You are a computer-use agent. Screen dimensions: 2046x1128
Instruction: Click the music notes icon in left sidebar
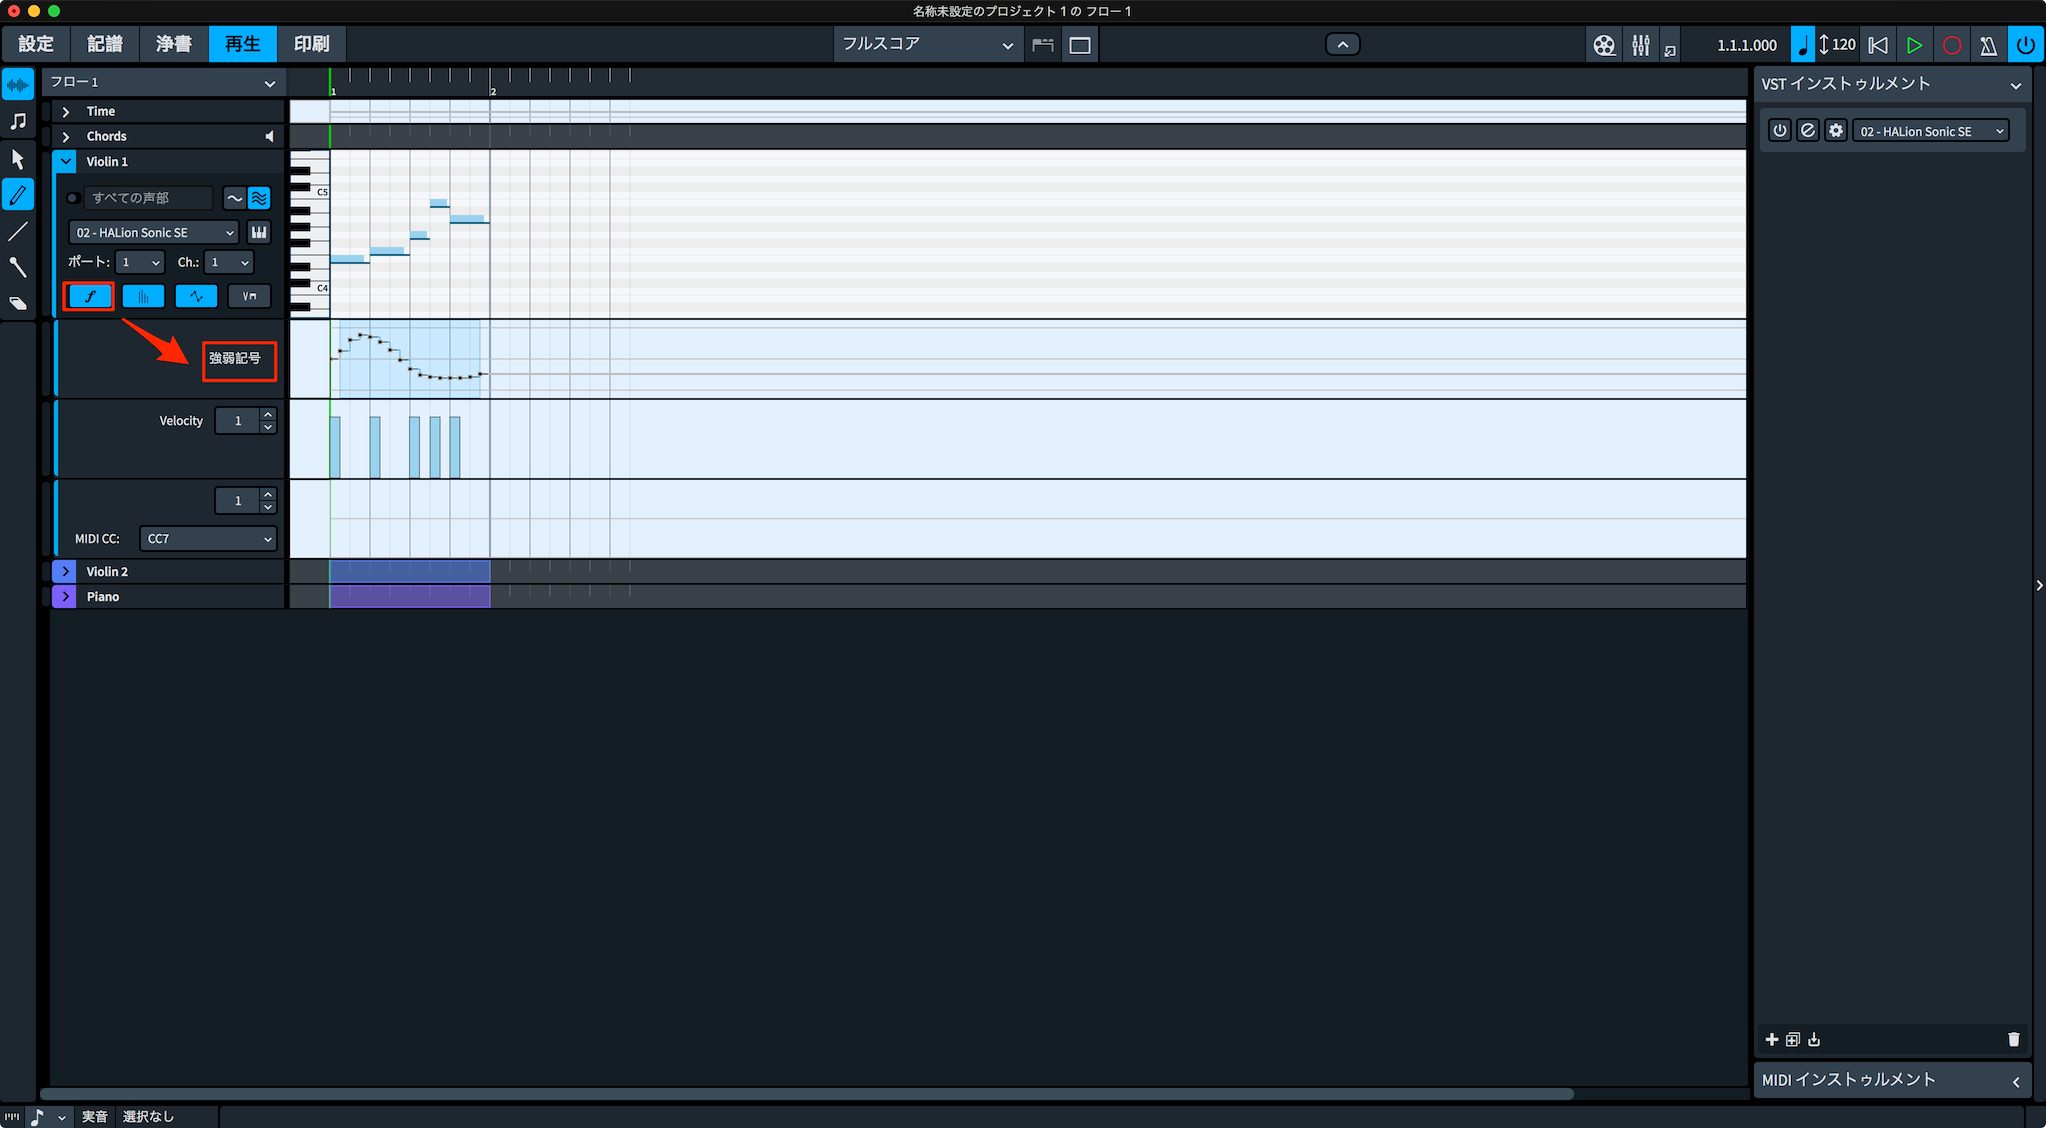(x=18, y=121)
